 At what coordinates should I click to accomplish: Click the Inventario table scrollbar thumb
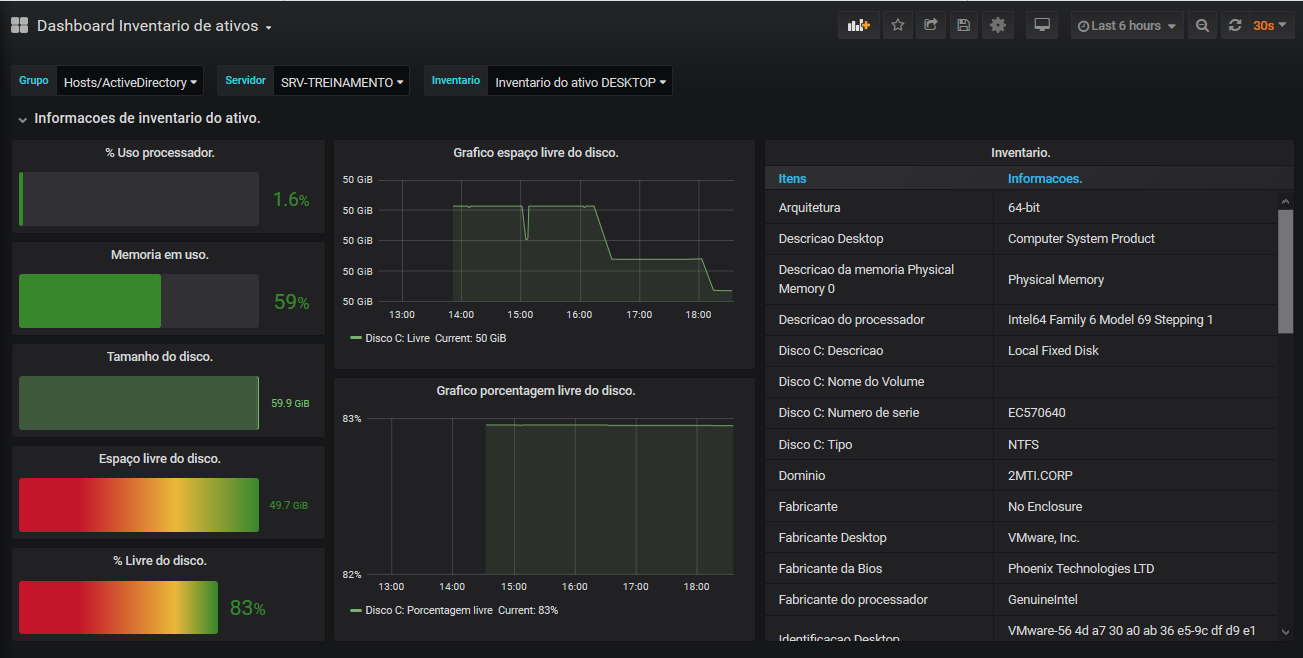point(1285,270)
